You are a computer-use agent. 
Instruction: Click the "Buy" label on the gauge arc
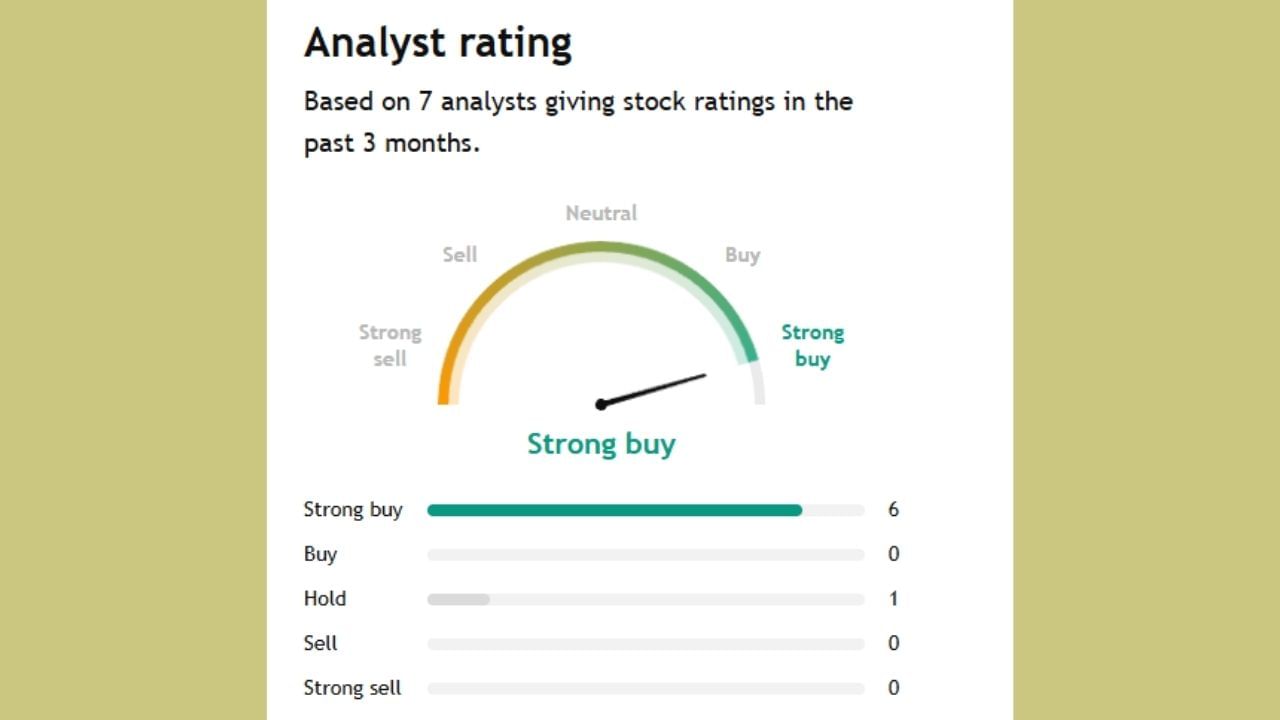tap(743, 255)
